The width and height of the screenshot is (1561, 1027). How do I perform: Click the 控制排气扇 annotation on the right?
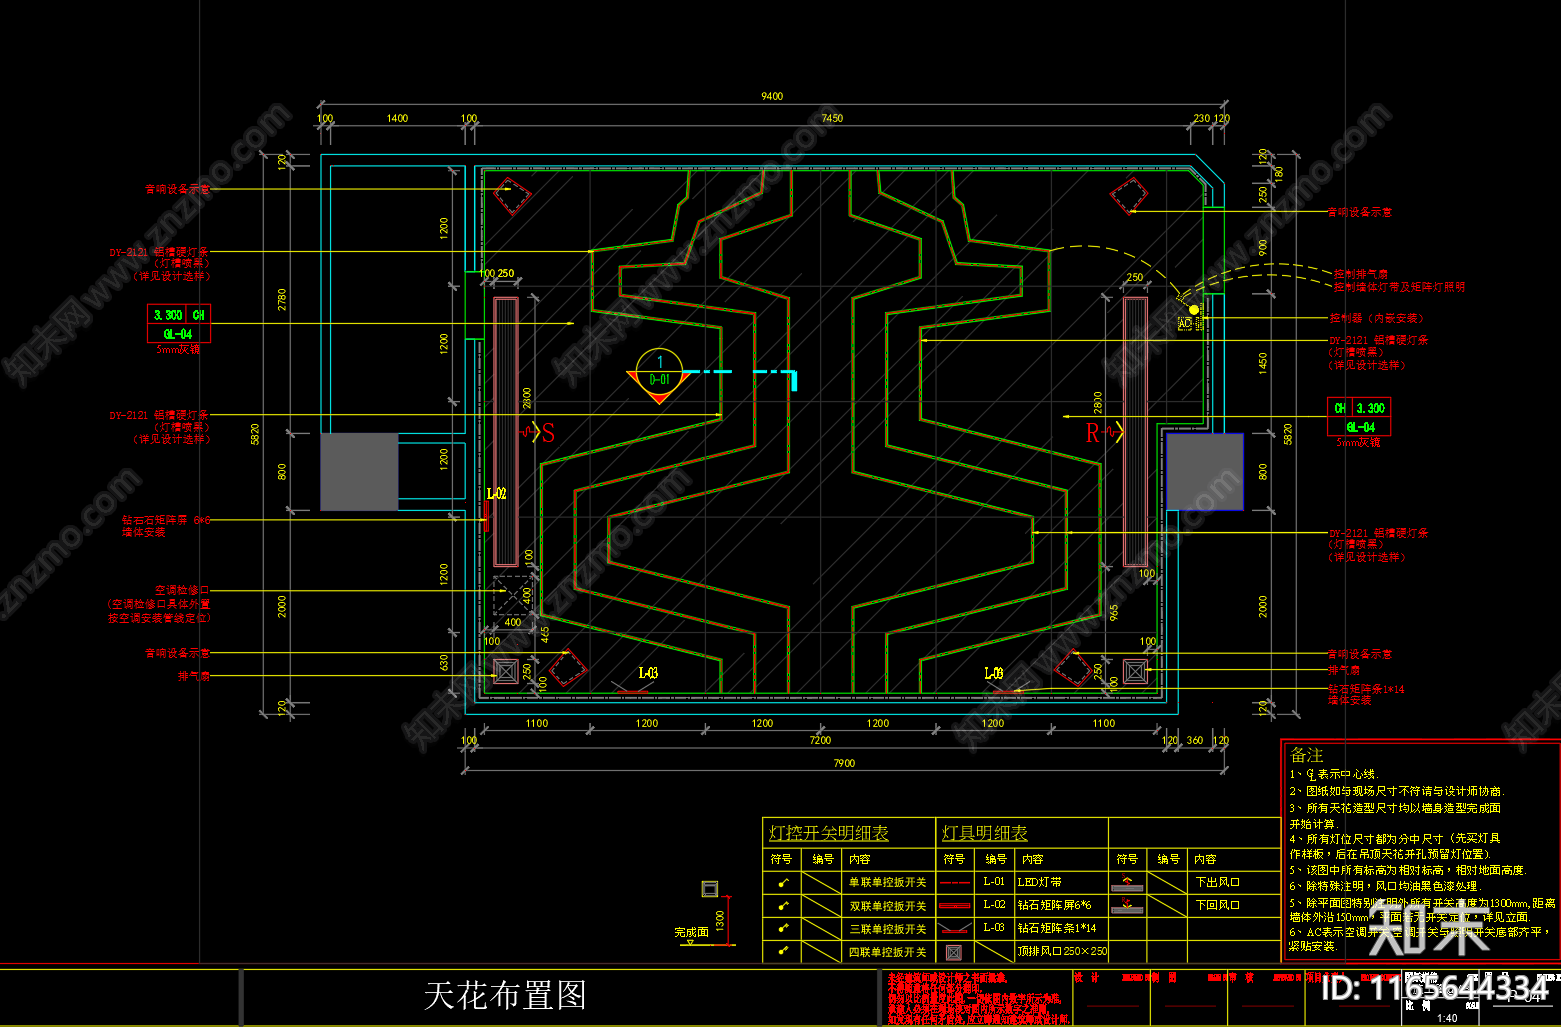click(1361, 274)
